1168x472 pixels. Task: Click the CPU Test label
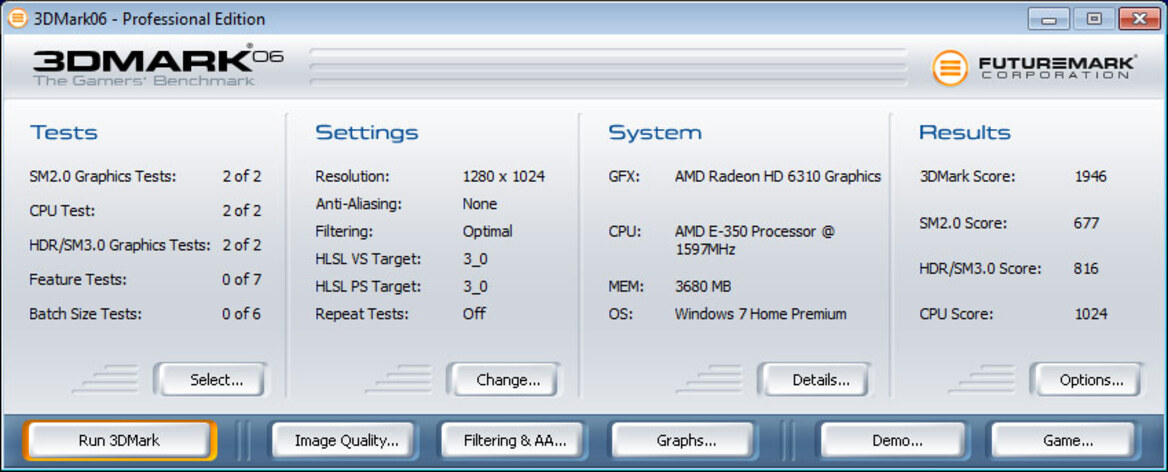click(x=61, y=211)
